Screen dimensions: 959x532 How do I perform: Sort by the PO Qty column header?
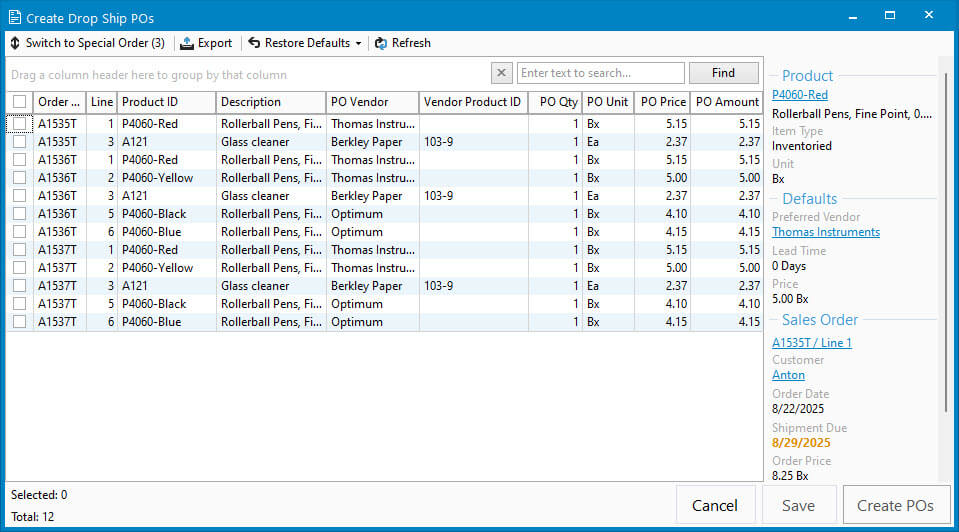click(x=555, y=102)
